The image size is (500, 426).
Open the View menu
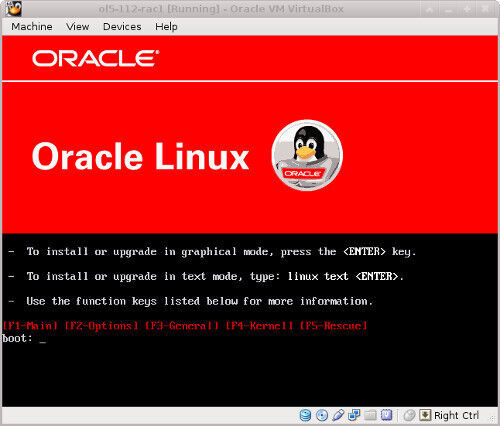click(77, 27)
